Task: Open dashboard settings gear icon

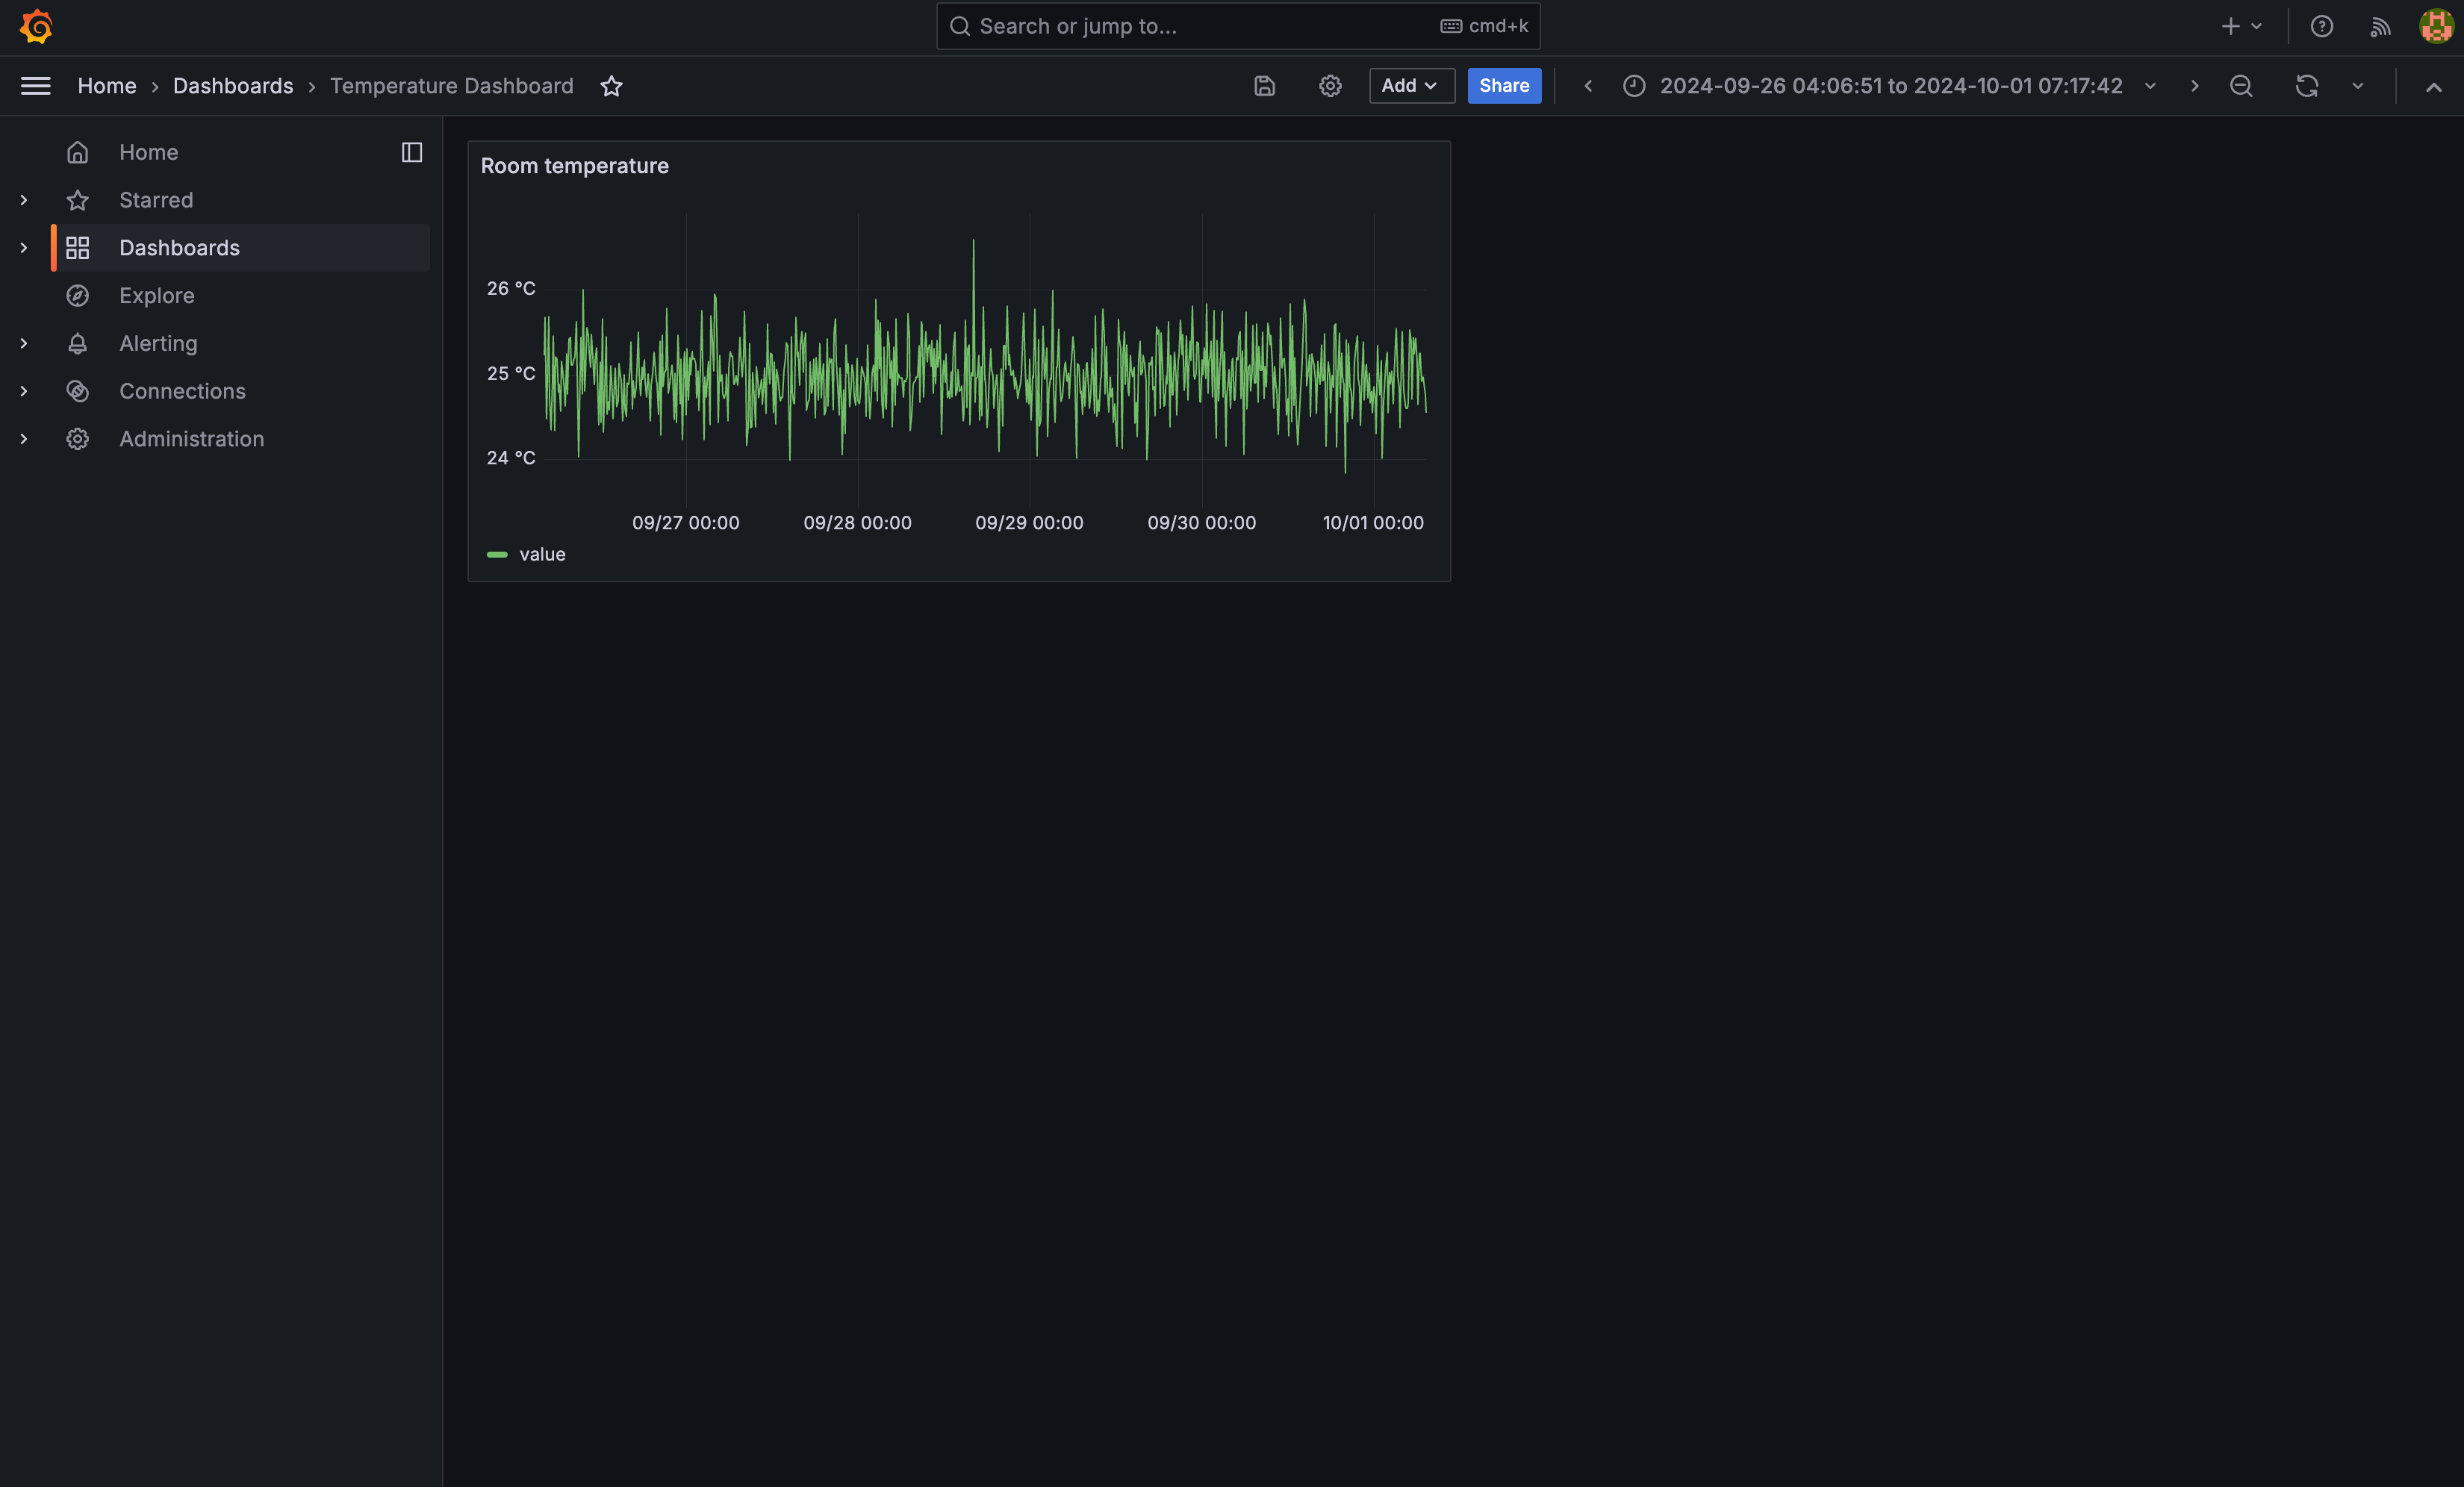Action: 1329,86
